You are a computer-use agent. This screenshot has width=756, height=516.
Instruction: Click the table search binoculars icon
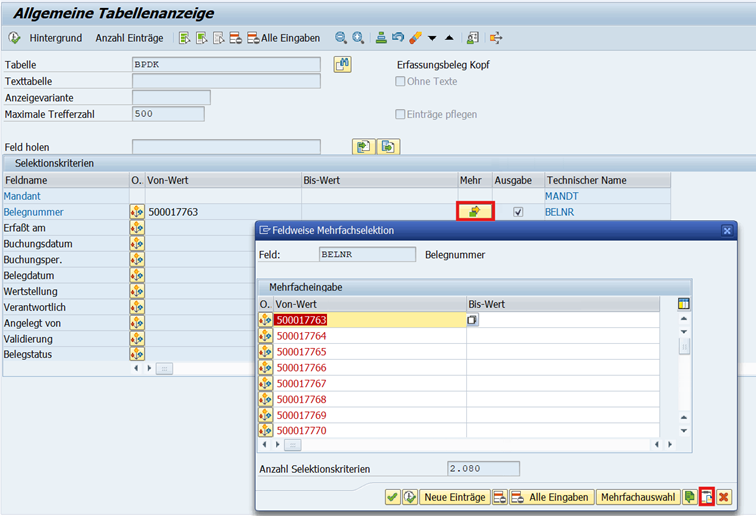point(342,65)
